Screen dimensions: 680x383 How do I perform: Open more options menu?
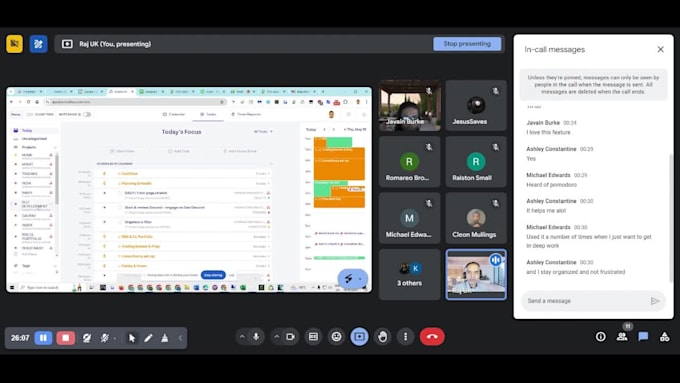(405, 337)
